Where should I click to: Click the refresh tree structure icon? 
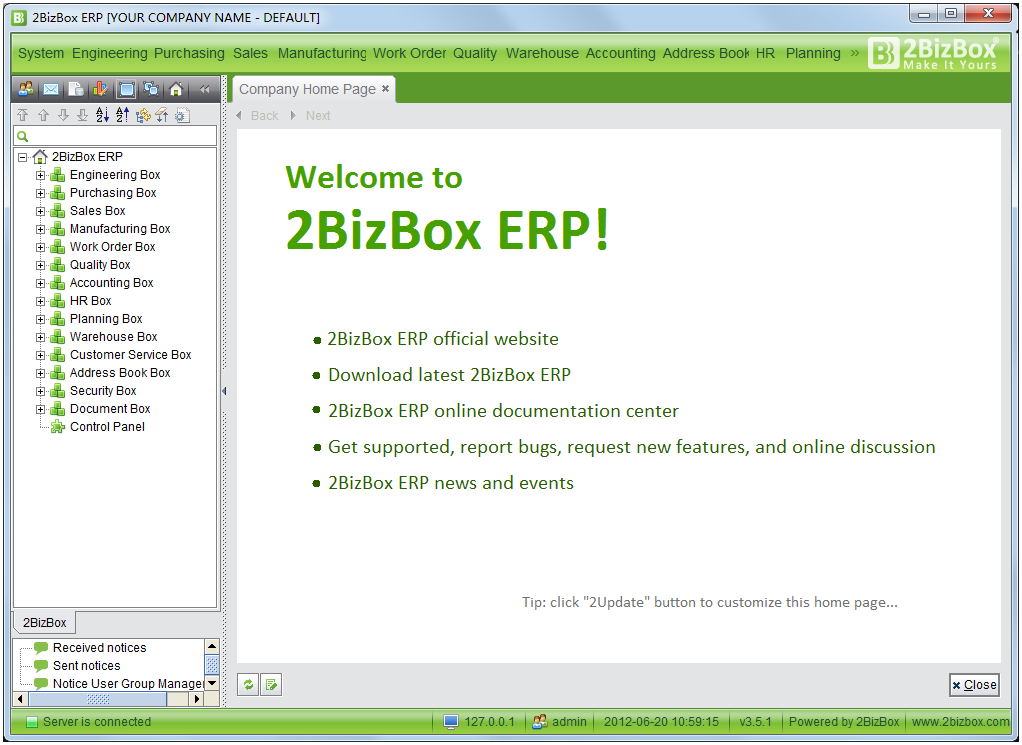[x=143, y=115]
